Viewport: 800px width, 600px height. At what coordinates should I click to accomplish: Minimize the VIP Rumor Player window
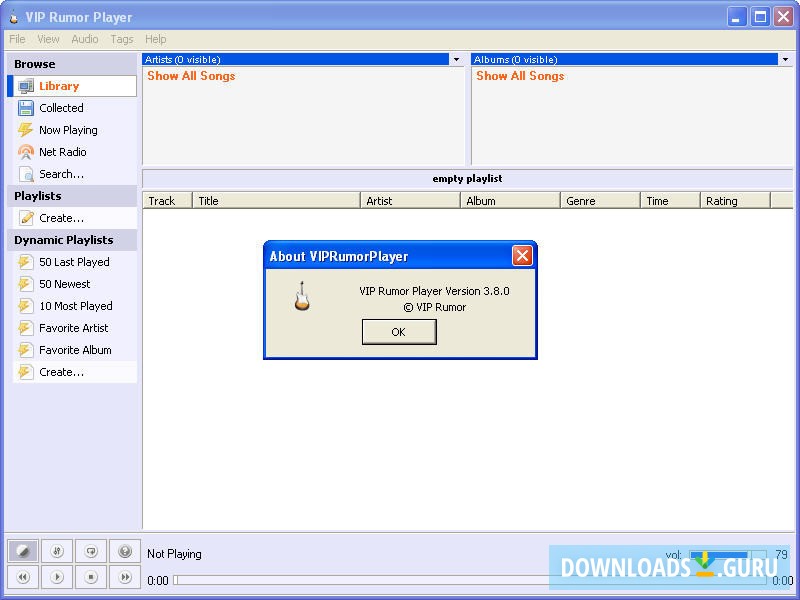736,17
